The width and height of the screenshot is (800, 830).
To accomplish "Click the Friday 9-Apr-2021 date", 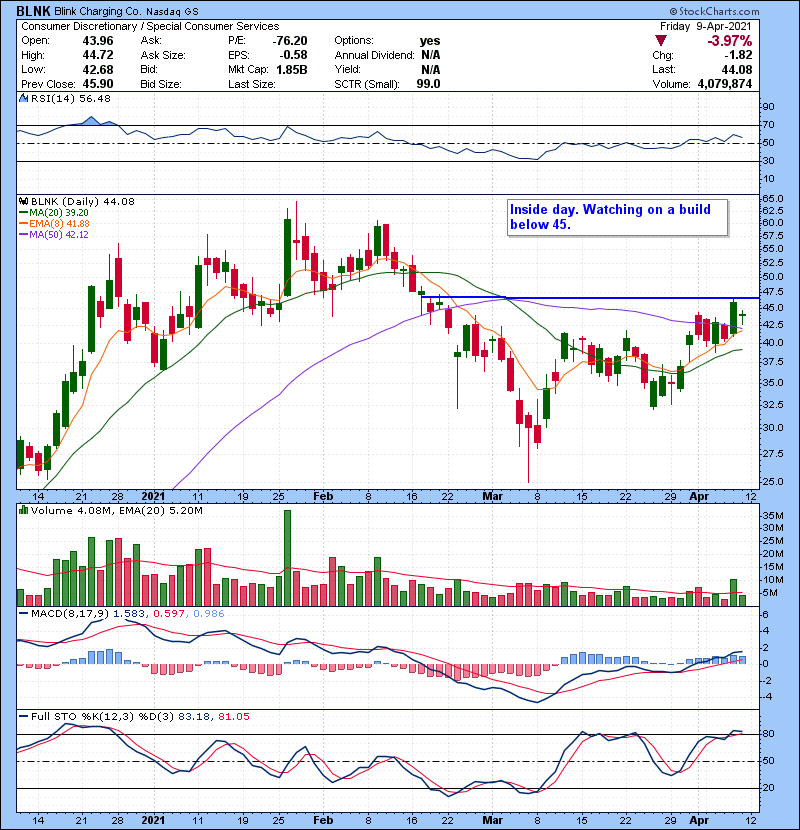I will click(706, 26).
